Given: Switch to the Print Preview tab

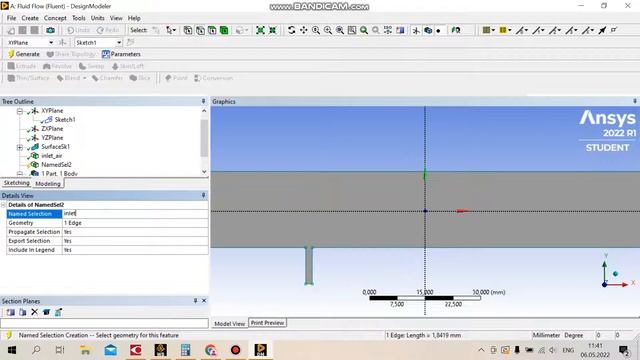Looking at the screenshot, I should (x=267, y=322).
